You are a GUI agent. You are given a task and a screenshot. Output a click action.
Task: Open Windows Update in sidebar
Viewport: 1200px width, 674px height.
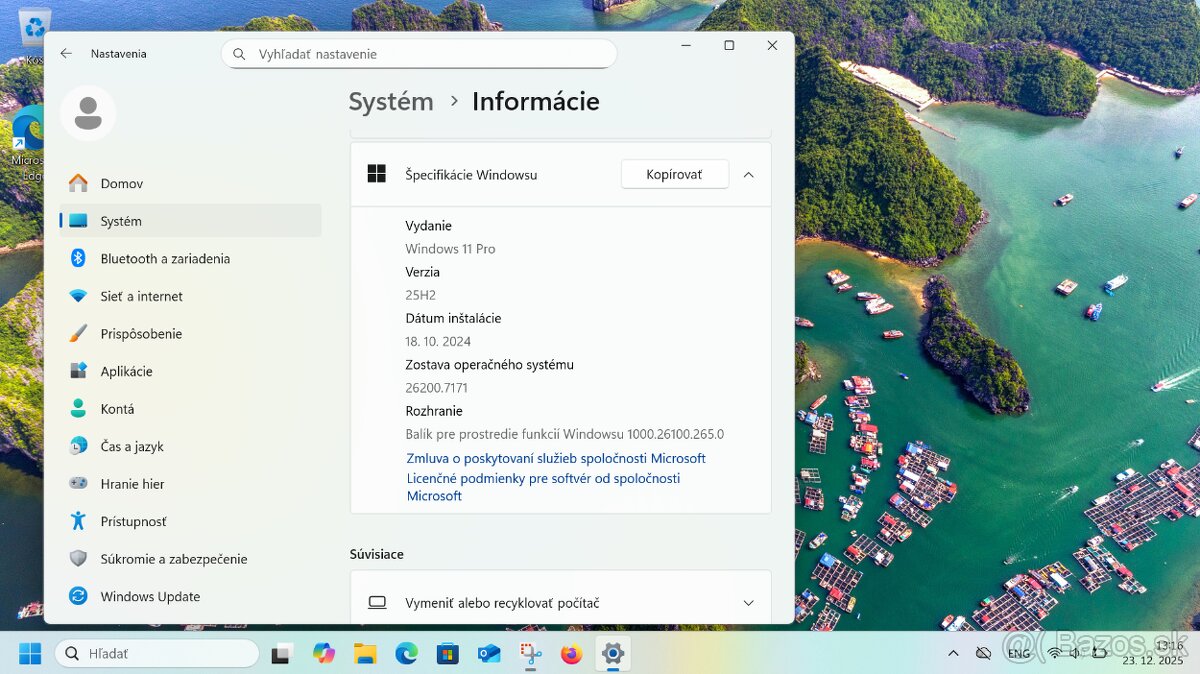coord(150,597)
